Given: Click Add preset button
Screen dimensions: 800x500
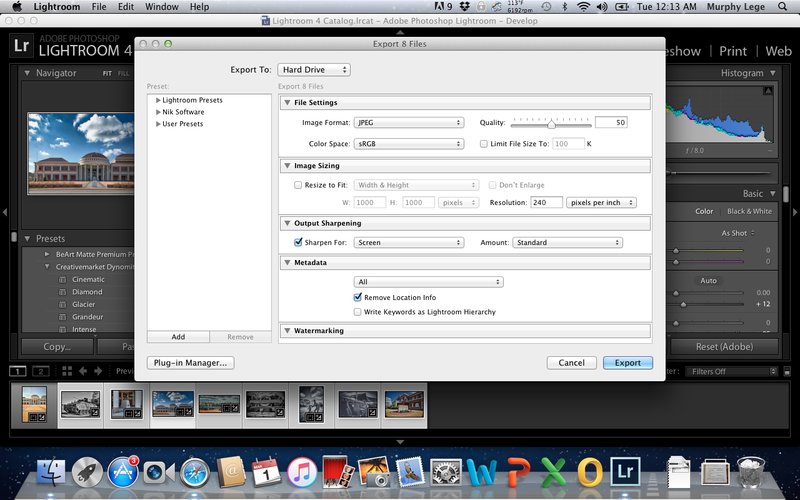Looking at the screenshot, I should click(x=178, y=337).
